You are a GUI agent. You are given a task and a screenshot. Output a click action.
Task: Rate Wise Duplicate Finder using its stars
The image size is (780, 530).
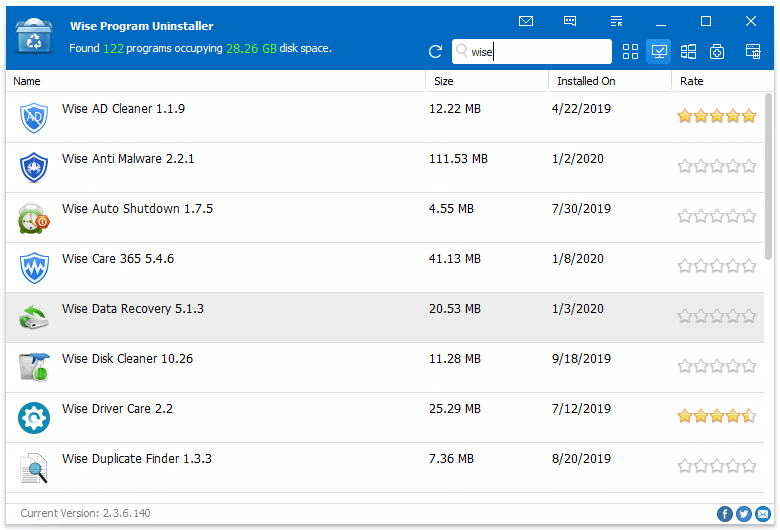717,466
